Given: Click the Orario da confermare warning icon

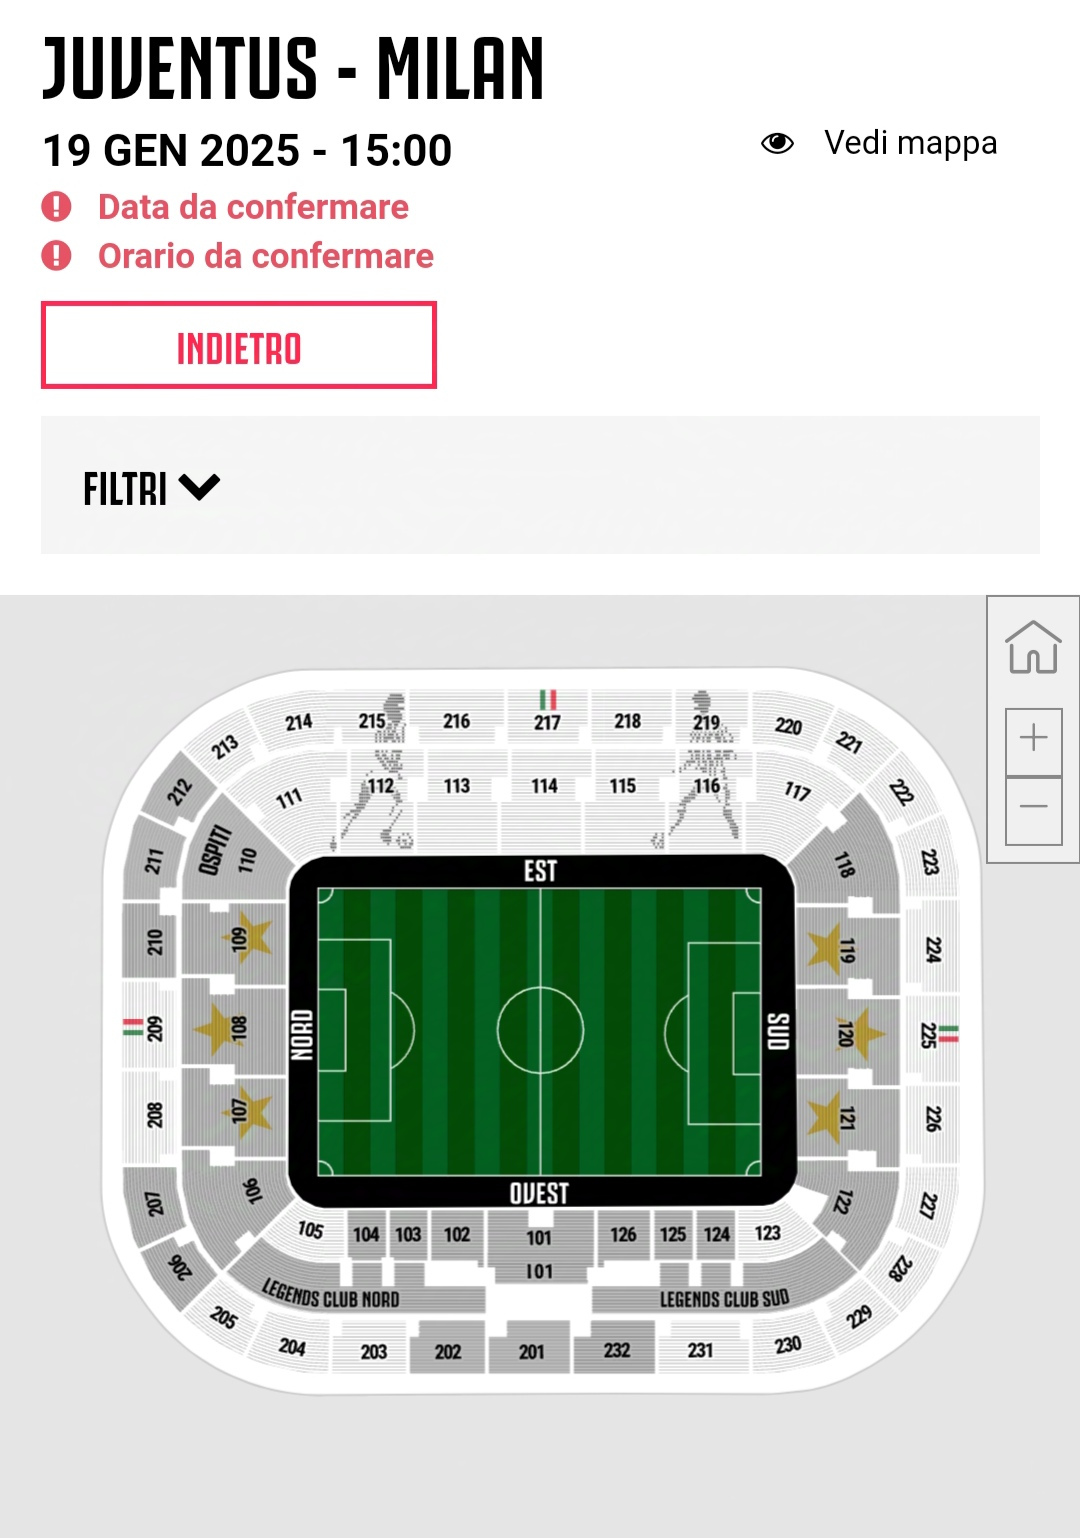Looking at the screenshot, I should pos(56,256).
